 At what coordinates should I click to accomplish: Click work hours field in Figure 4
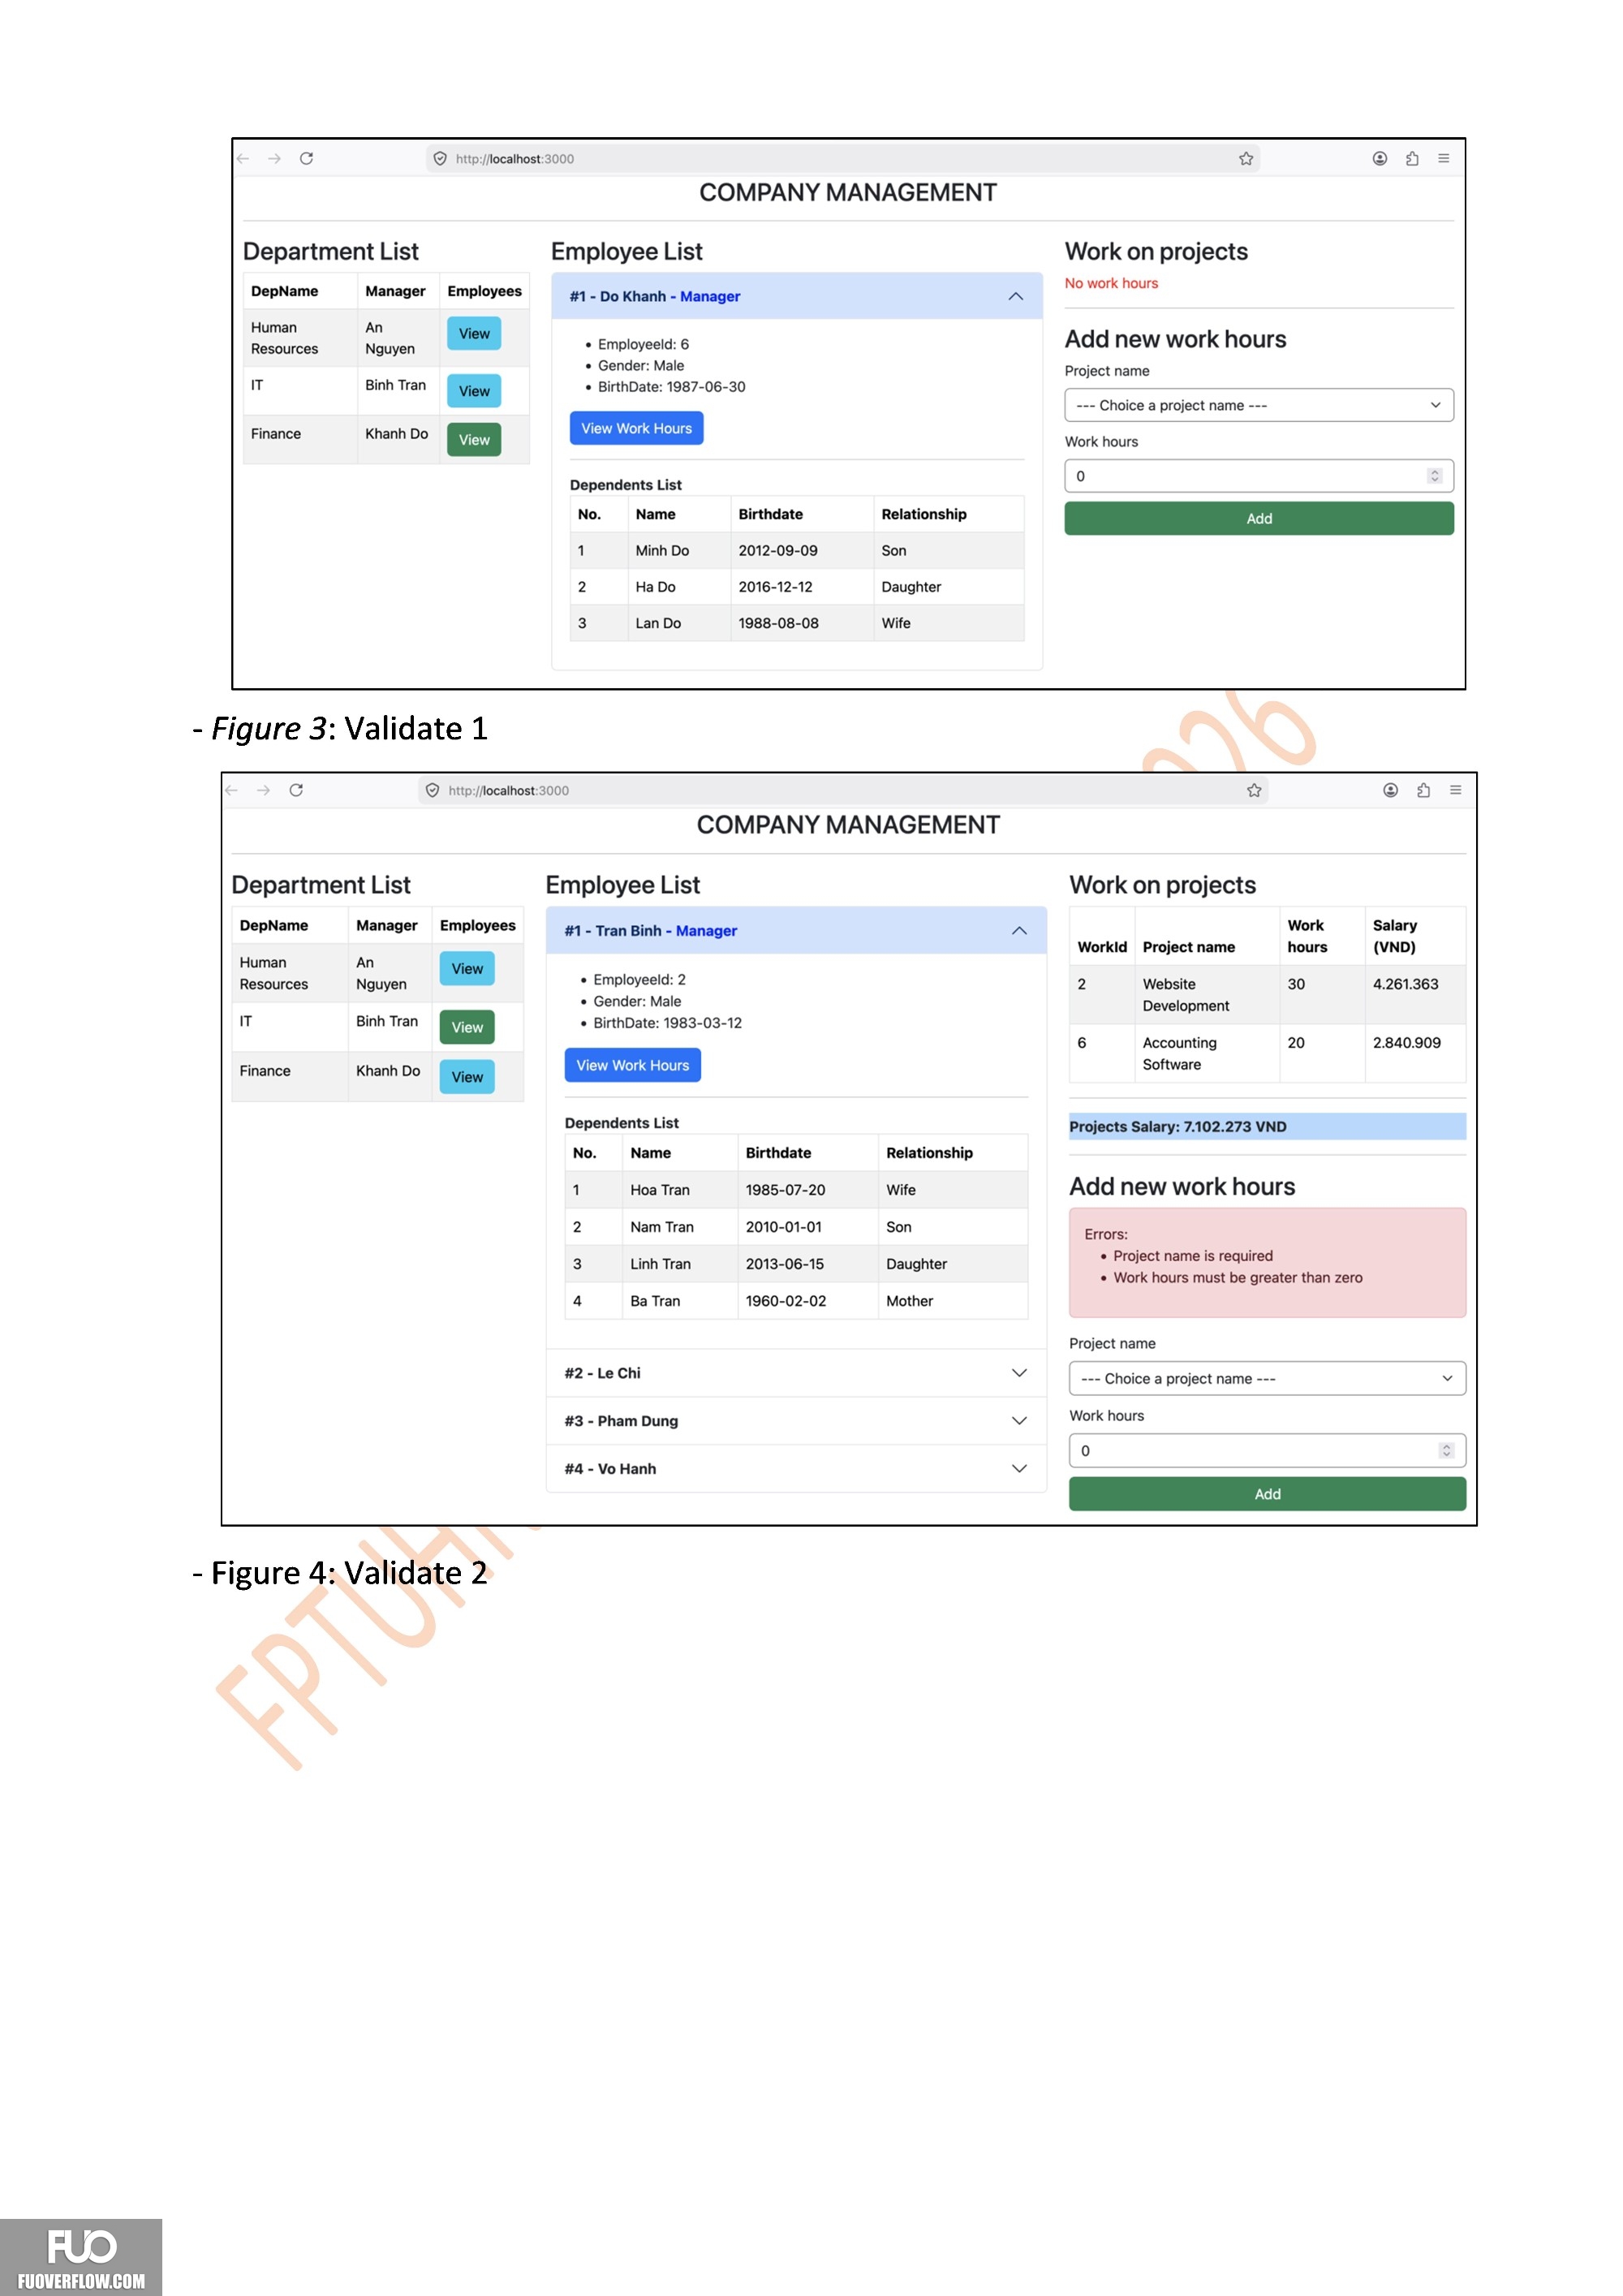tap(1267, 1451)
